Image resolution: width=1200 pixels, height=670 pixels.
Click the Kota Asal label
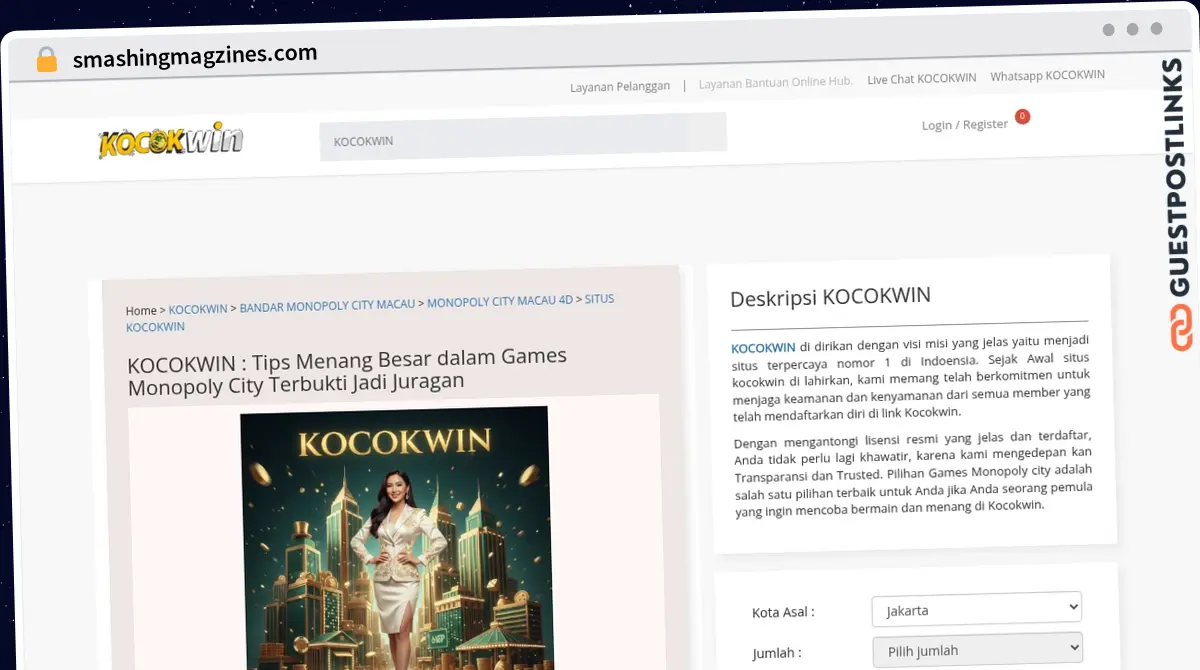(783, 612)
